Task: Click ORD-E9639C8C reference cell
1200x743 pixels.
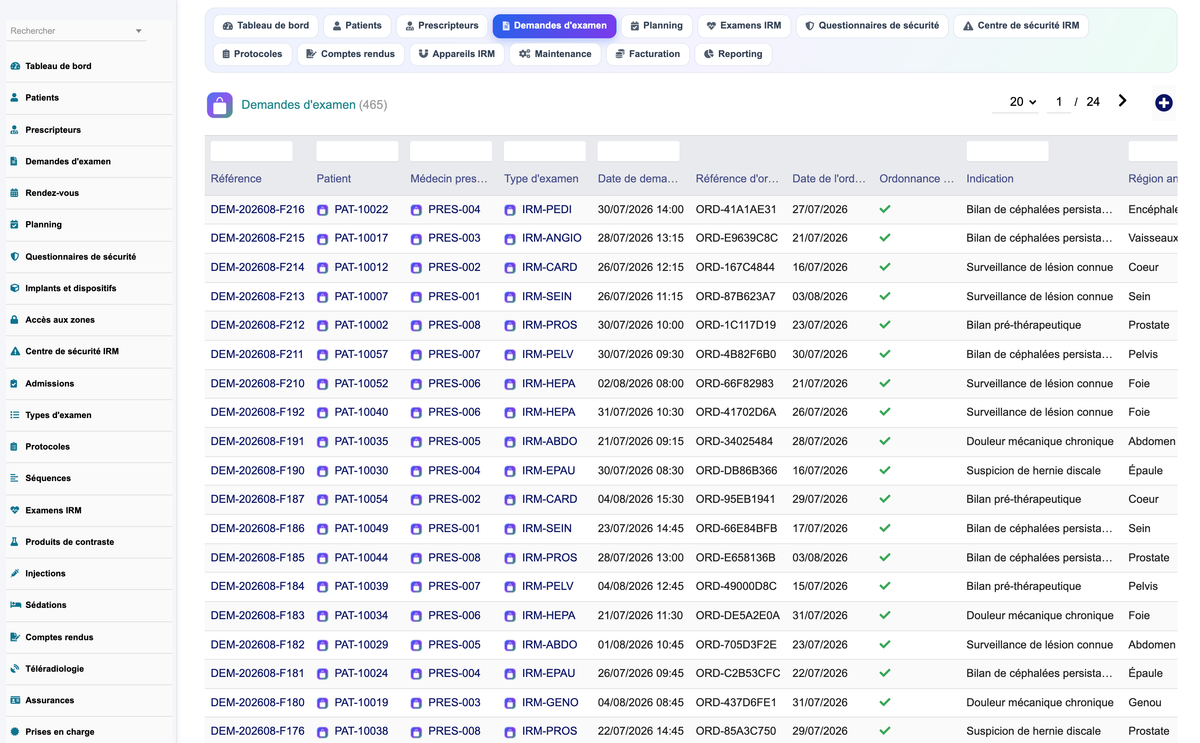Action: pyautogui.click(x=737, y=239)
